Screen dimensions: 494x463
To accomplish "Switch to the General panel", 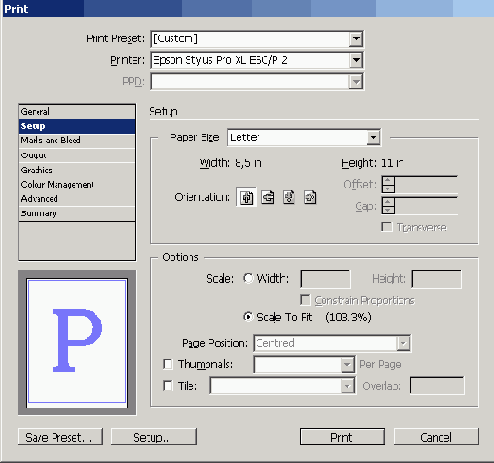I will coord(77,112).
